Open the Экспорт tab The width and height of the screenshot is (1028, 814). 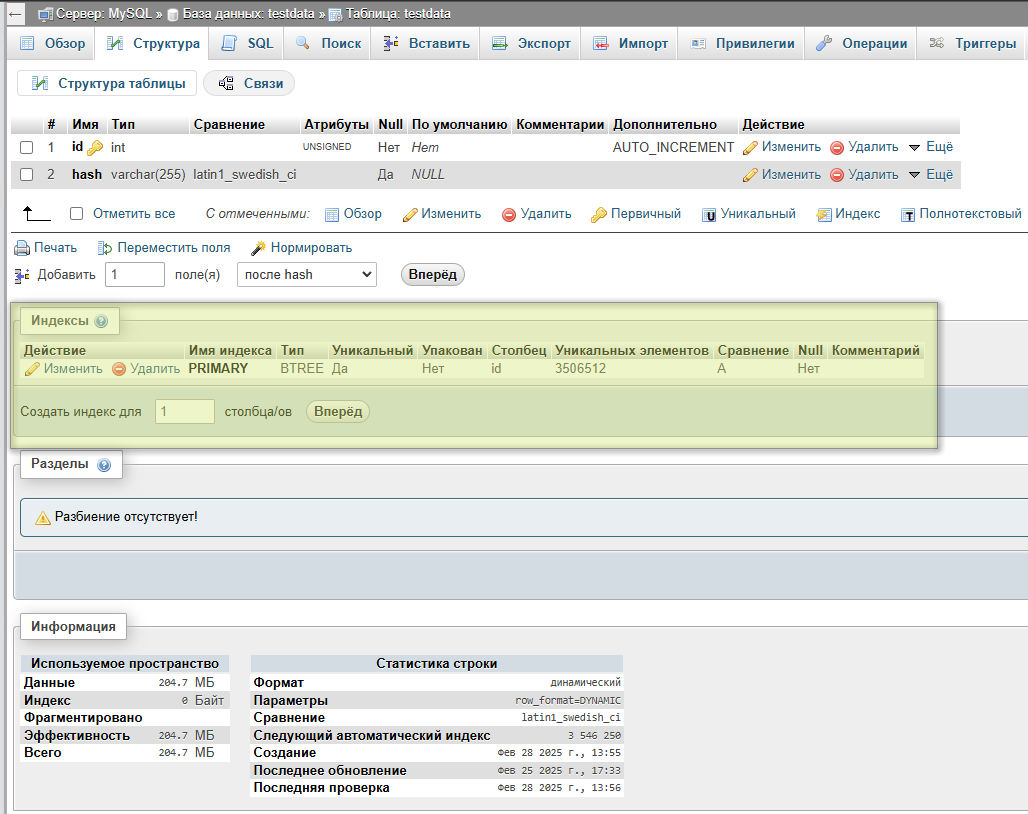pyautogui.click(x=531, y=43)
